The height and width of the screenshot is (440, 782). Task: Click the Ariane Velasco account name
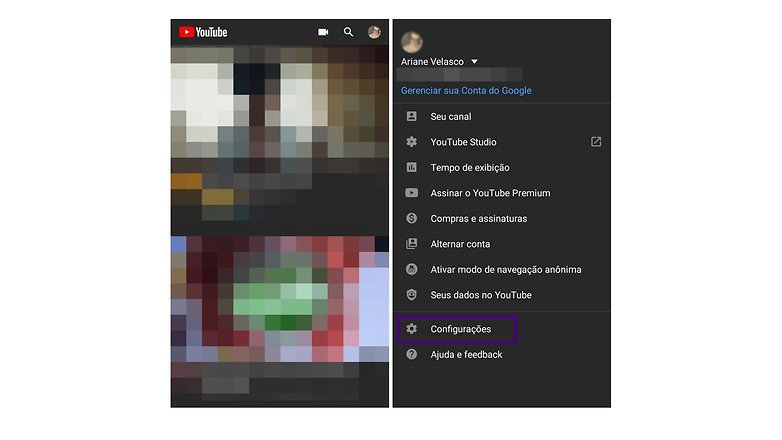coord(432,62)
